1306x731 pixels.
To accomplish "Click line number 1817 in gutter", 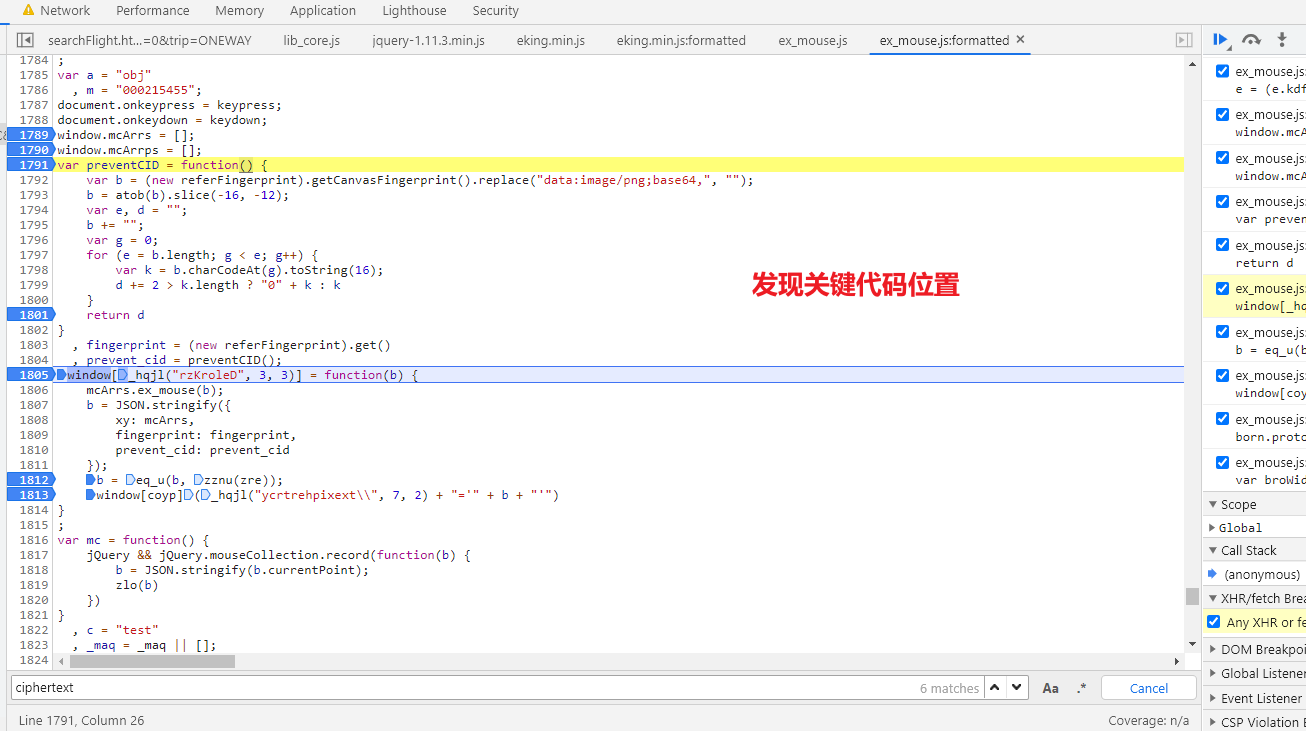I will [x=33, y=555].
